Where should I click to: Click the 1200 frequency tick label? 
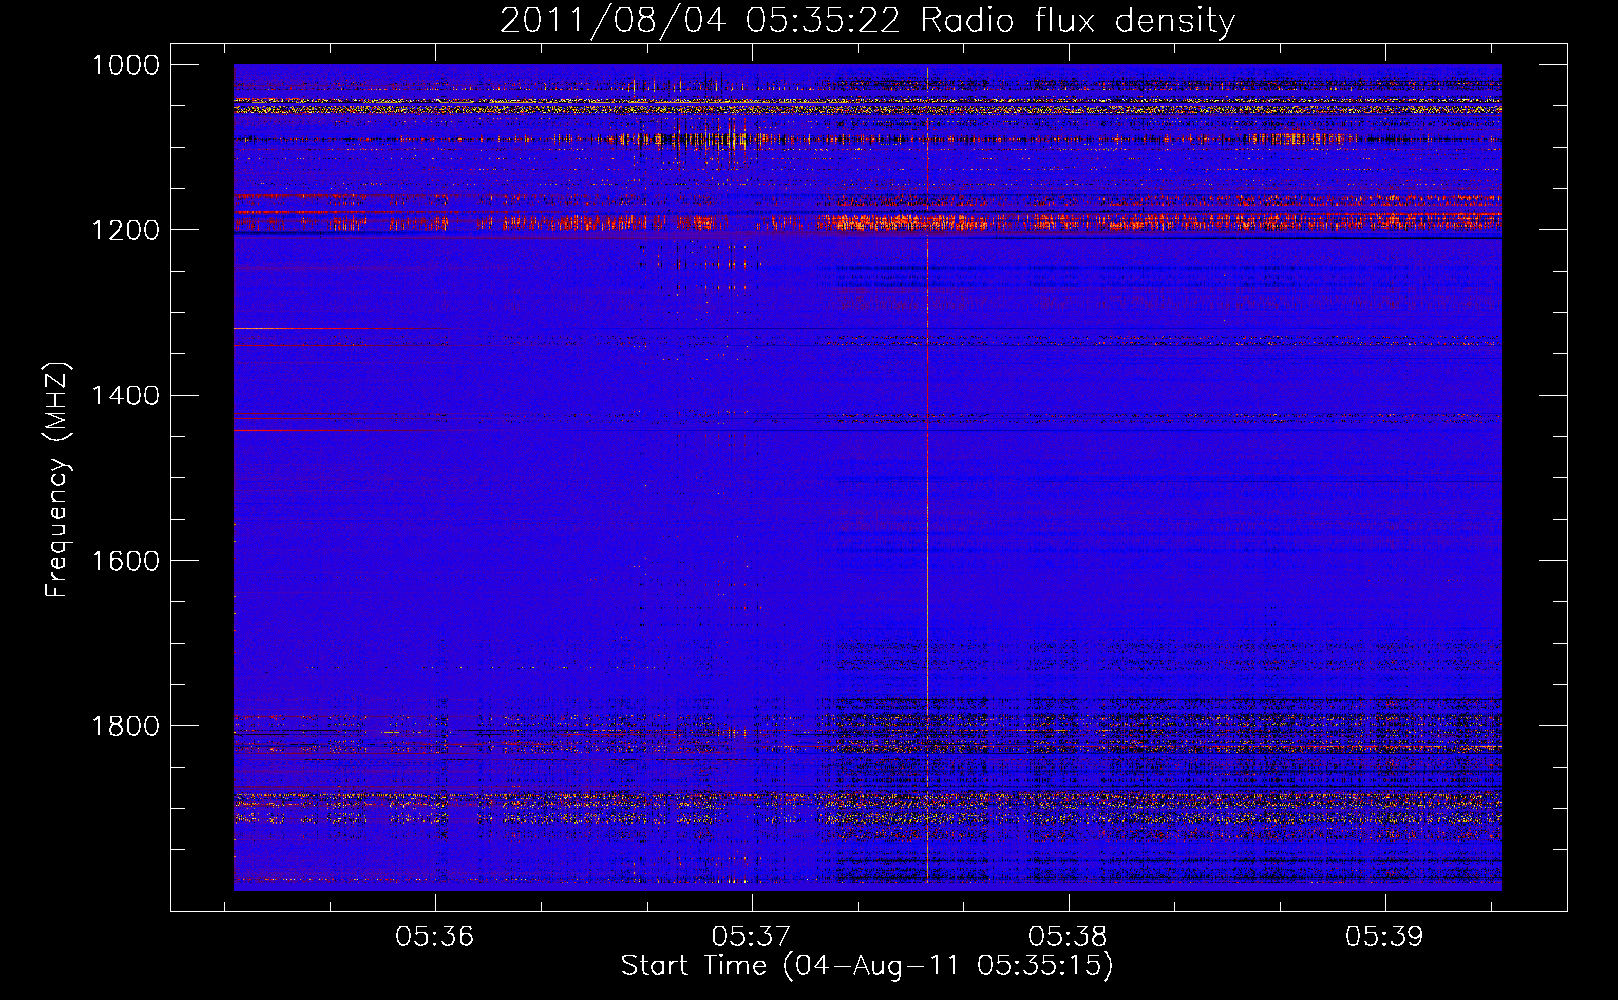(x=125, y=230)
